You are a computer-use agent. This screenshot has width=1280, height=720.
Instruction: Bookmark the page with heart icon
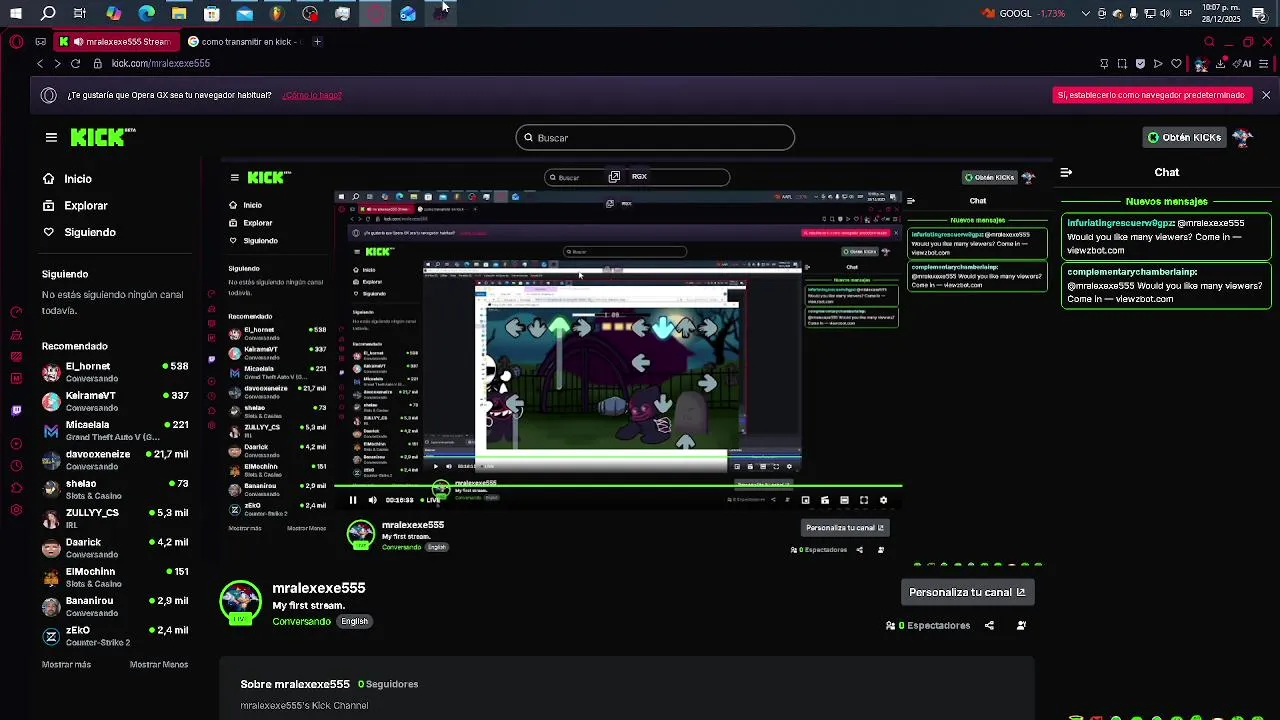click(x=1176, y=63)
